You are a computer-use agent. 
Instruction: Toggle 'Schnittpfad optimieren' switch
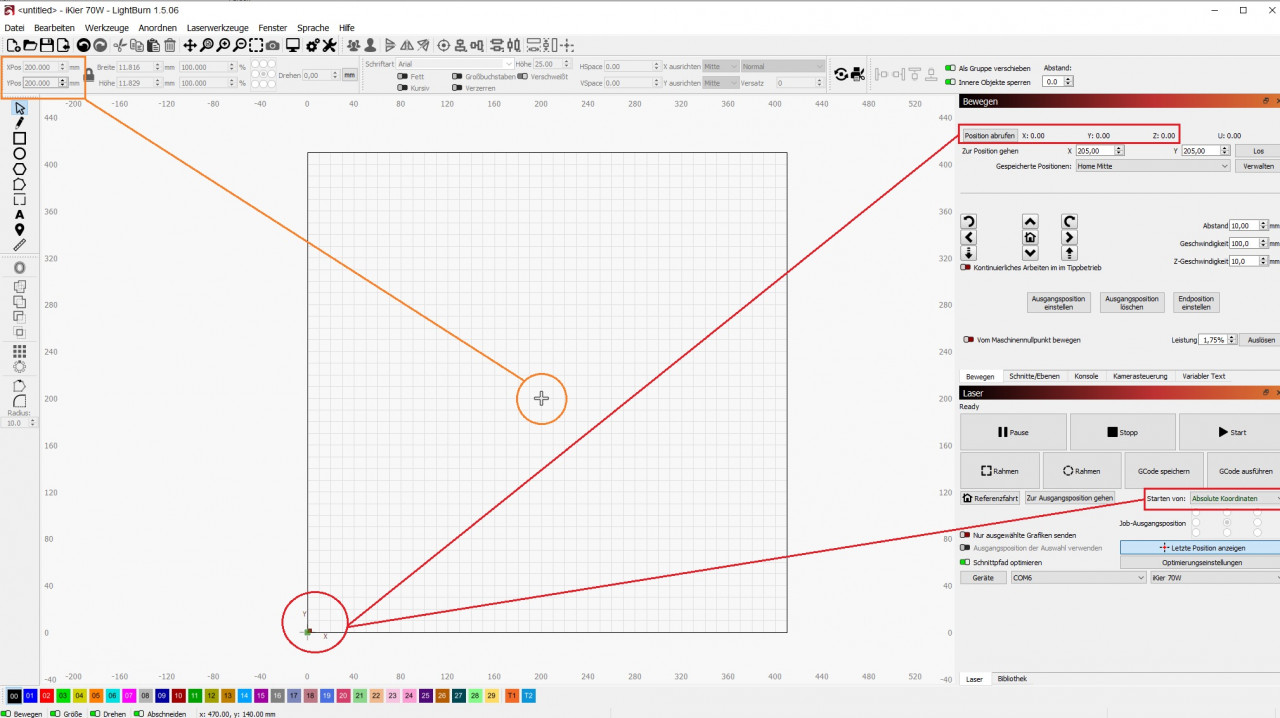[x=966, y=562]
